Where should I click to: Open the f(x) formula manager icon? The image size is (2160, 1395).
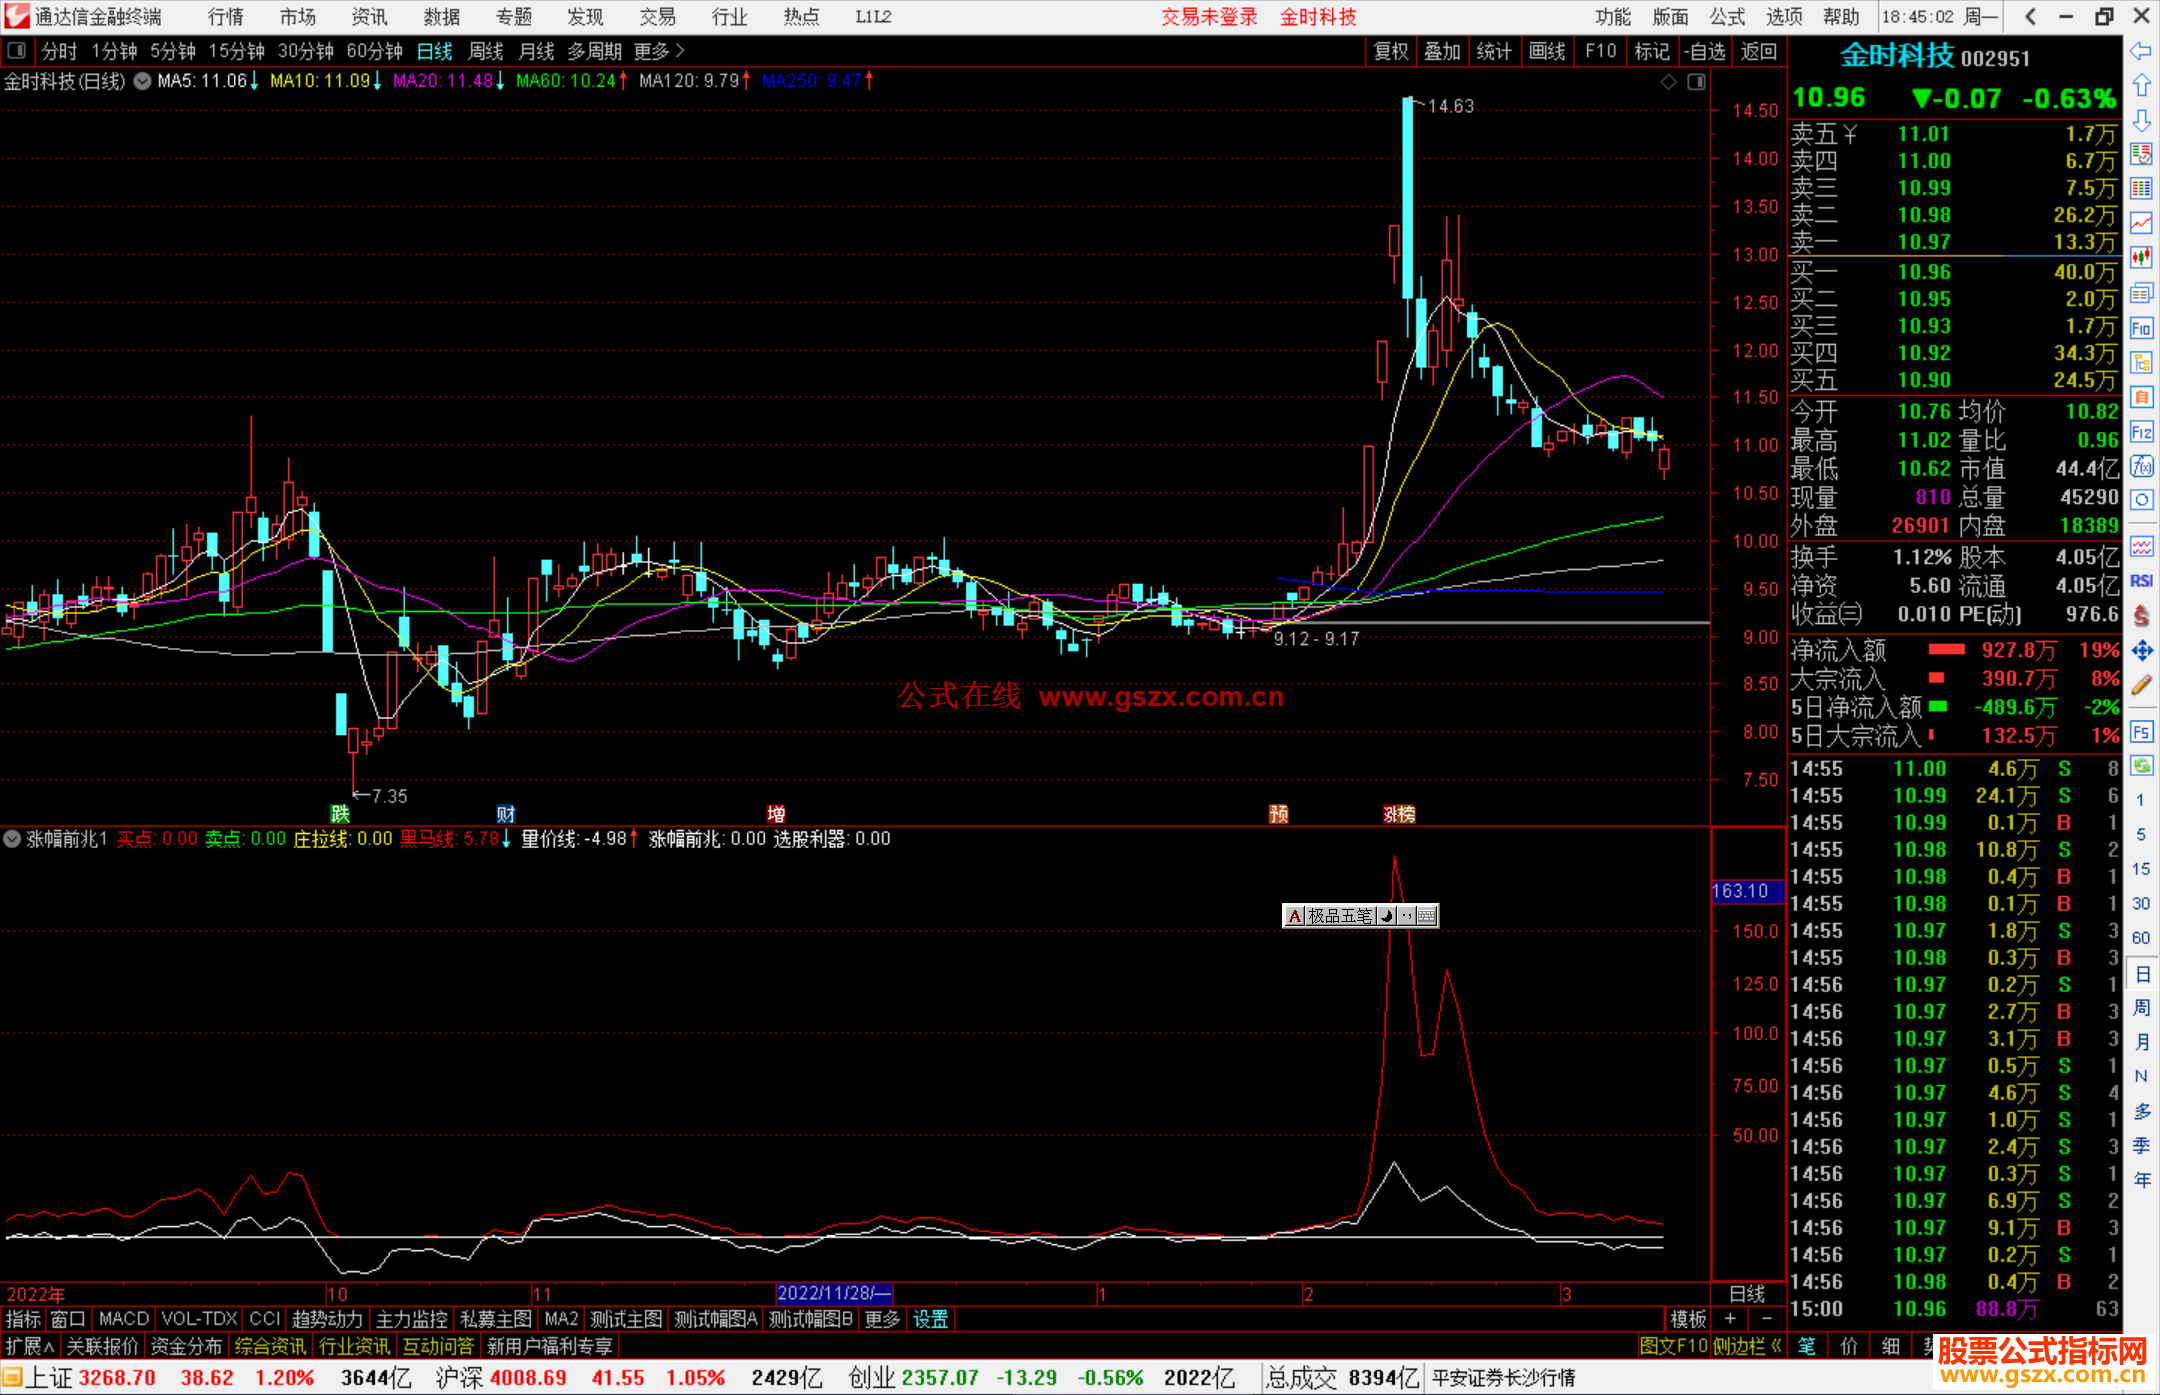pyautogui.click(x=2141, y=466)
